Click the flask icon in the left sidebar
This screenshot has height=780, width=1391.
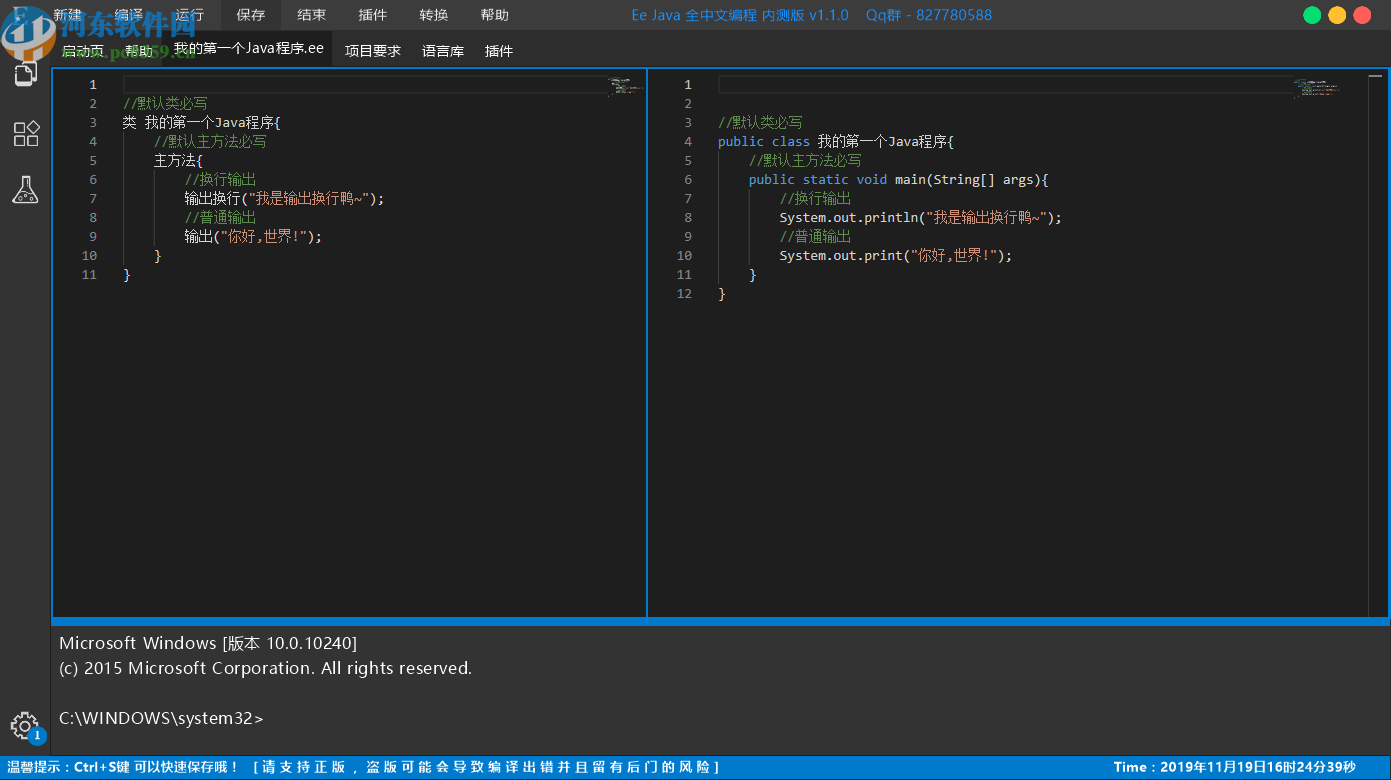pyautogui.click(x=25, y=190)
